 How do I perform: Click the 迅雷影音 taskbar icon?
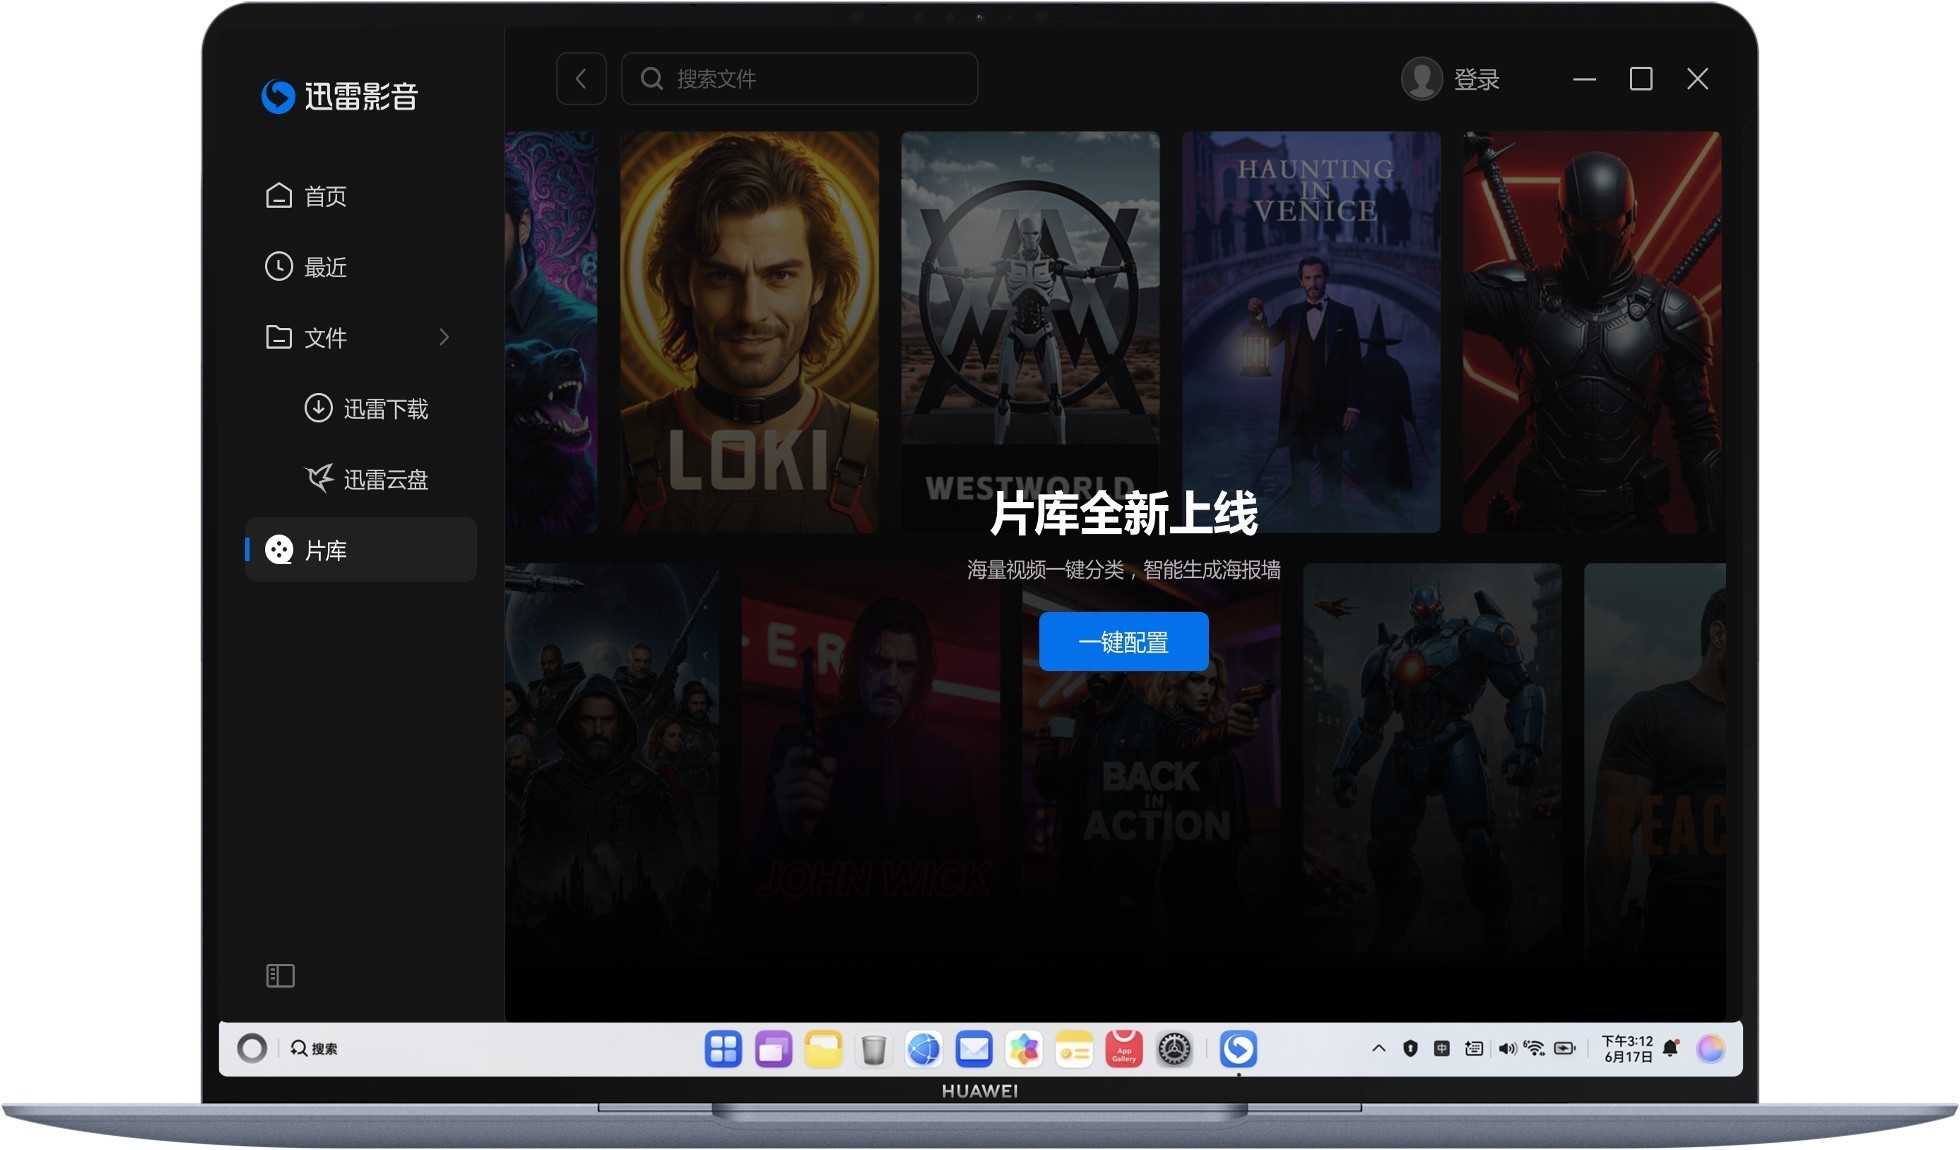(x=1238, y=1050)
